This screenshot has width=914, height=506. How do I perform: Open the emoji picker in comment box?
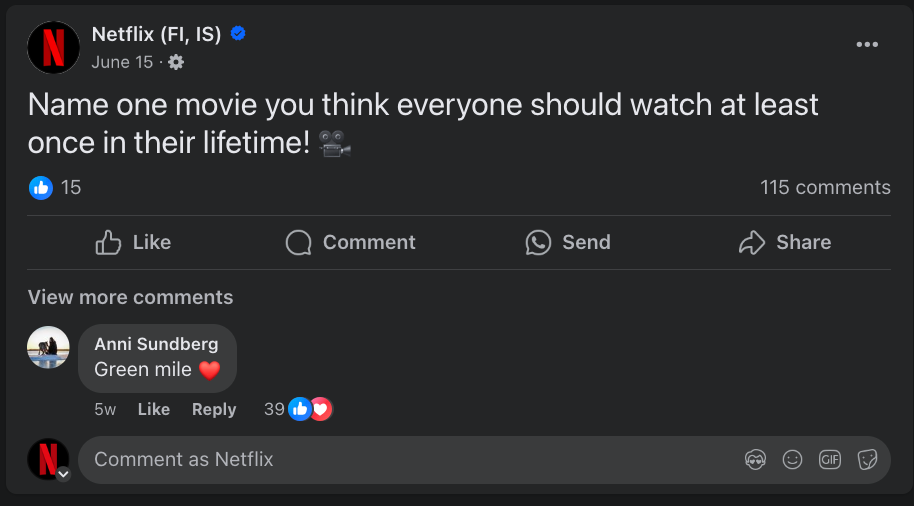(792, 460)
